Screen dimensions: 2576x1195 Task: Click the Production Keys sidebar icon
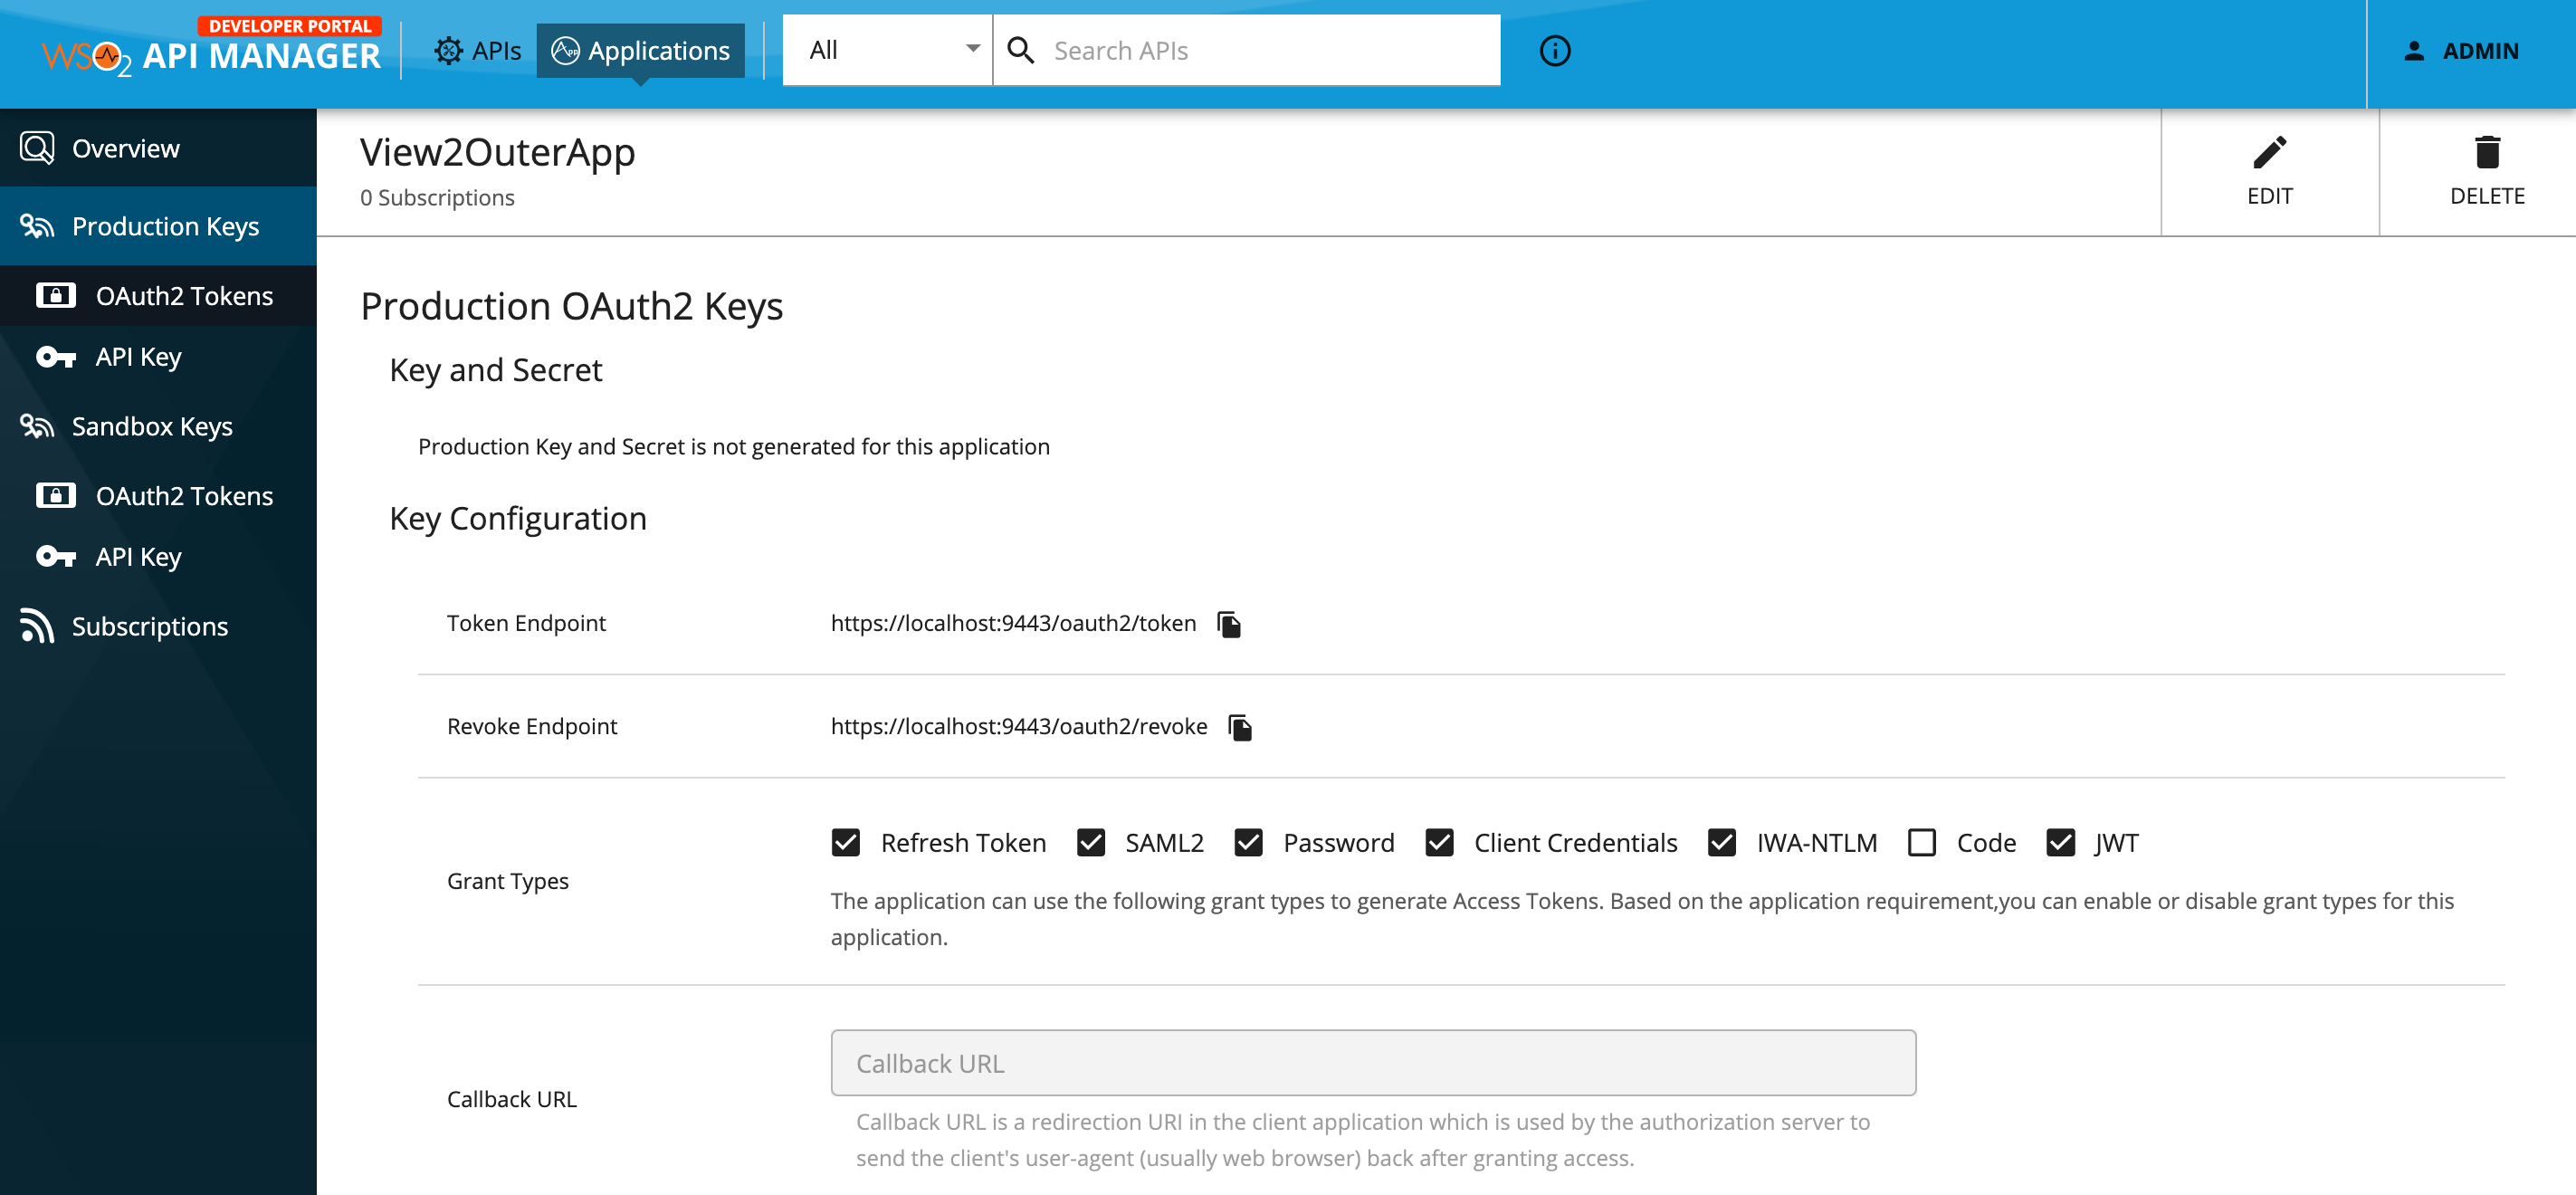pos(37,227)
